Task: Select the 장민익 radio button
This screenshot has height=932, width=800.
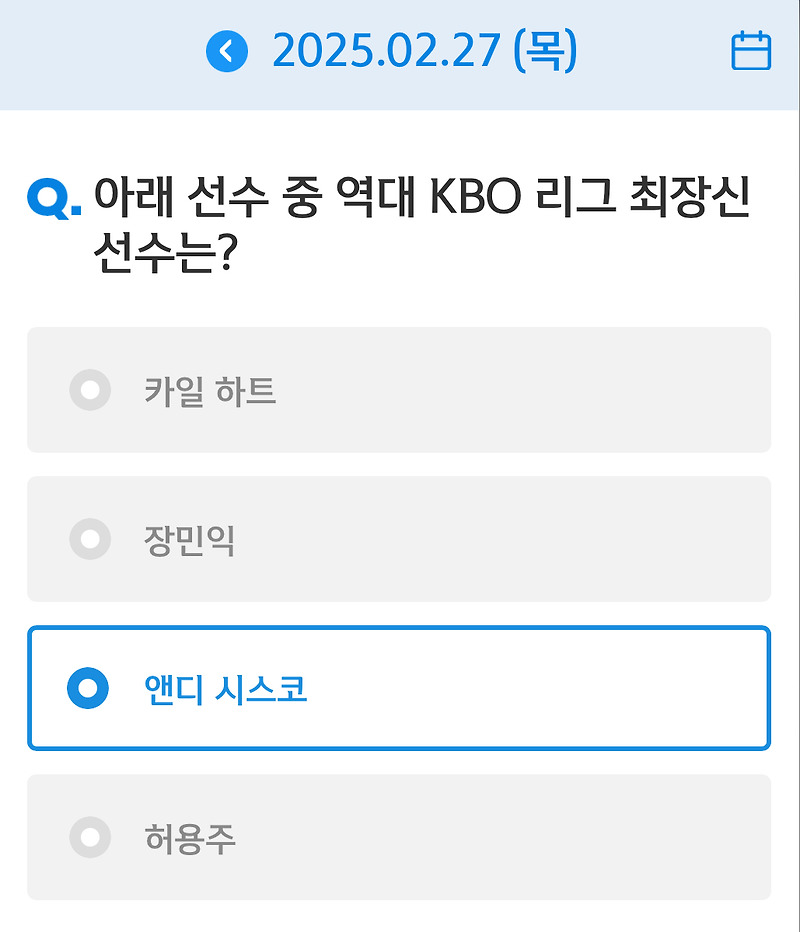Action: click(90, 539)
